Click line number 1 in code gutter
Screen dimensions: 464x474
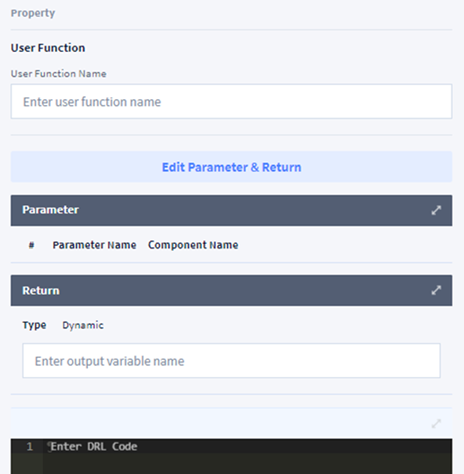pyautogui.click(x=29, y=446)
